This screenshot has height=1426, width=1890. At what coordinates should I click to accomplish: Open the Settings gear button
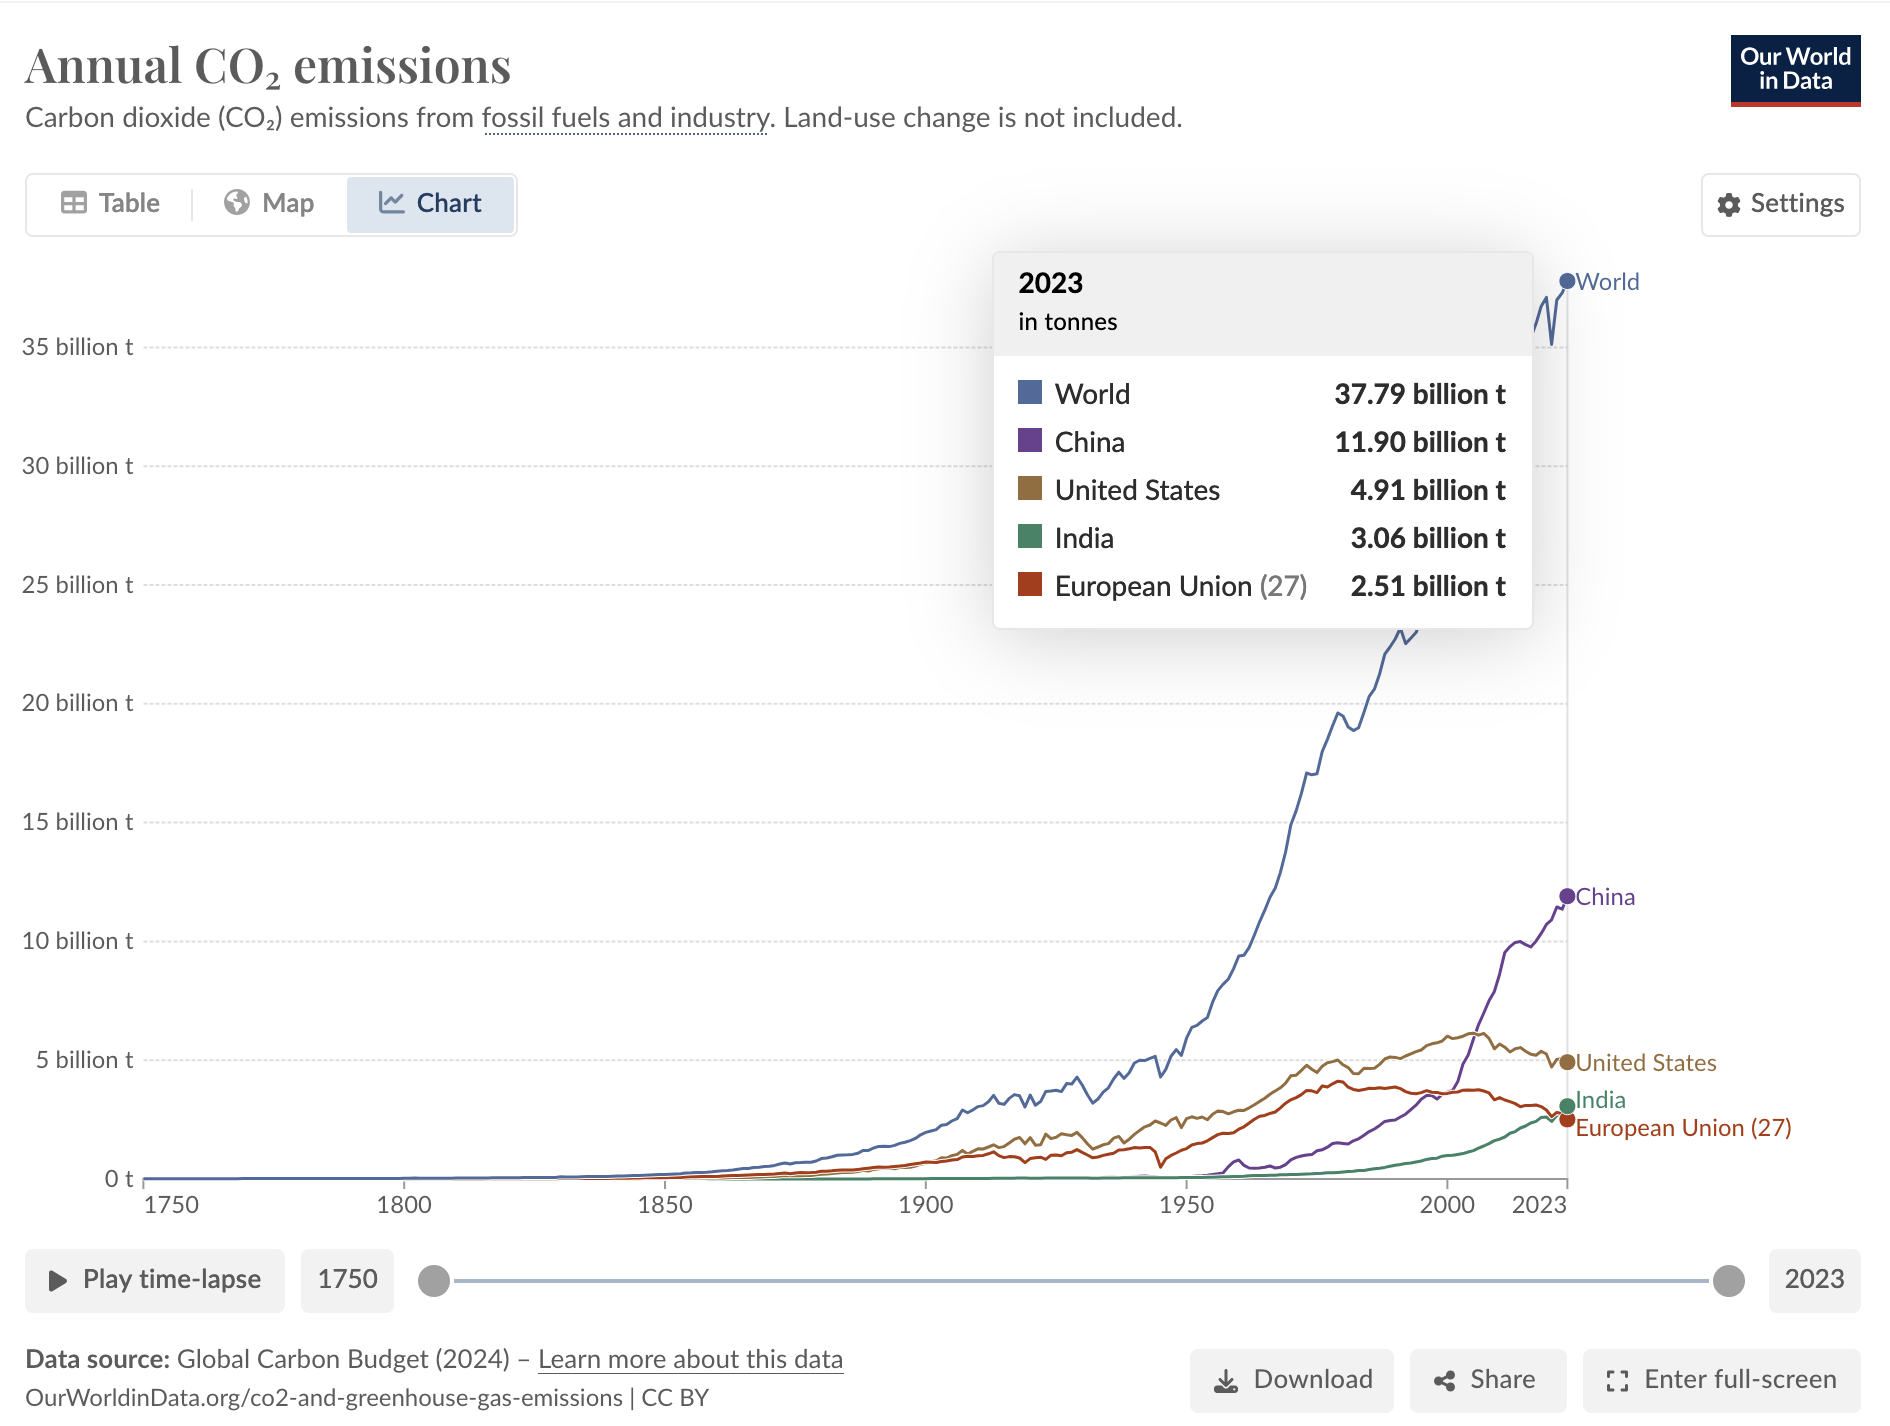coord(1780,204)
